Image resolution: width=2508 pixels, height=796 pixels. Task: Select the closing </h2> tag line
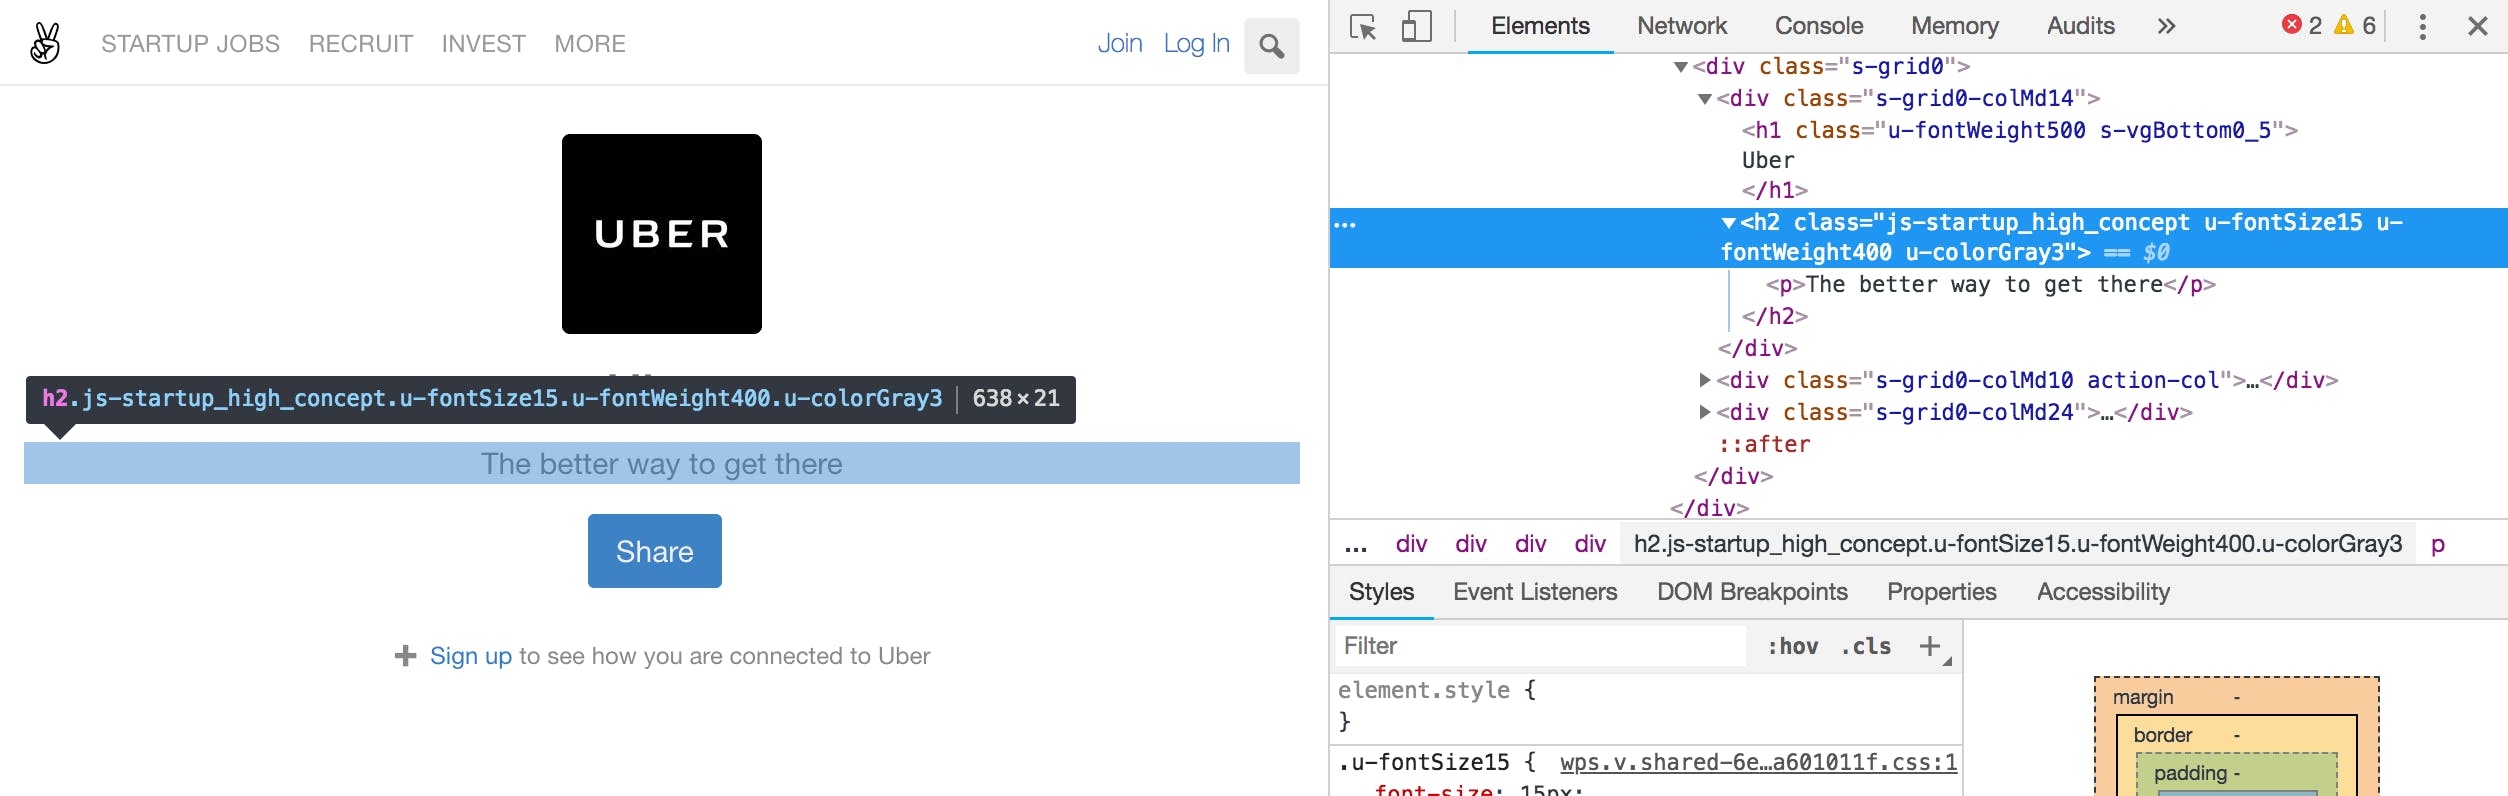tap(1774, 316)
